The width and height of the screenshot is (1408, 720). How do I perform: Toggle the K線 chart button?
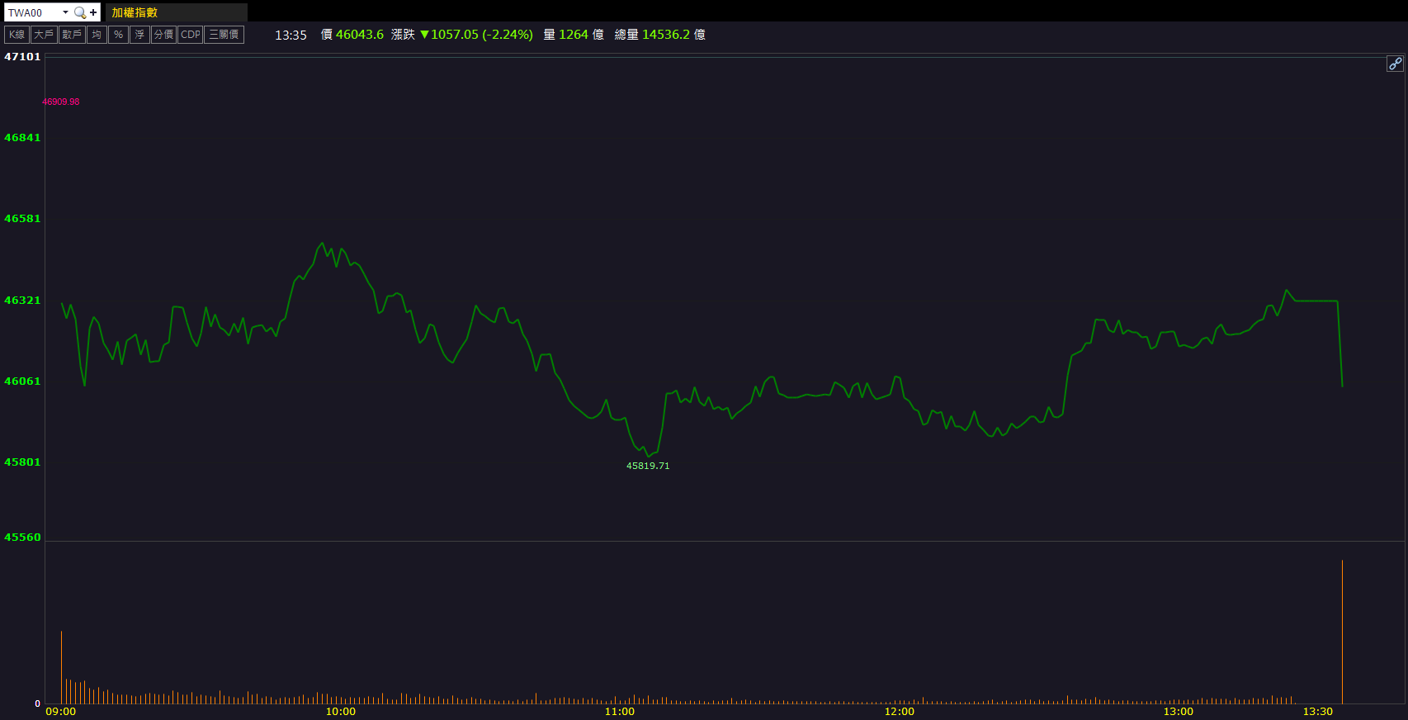16,34
